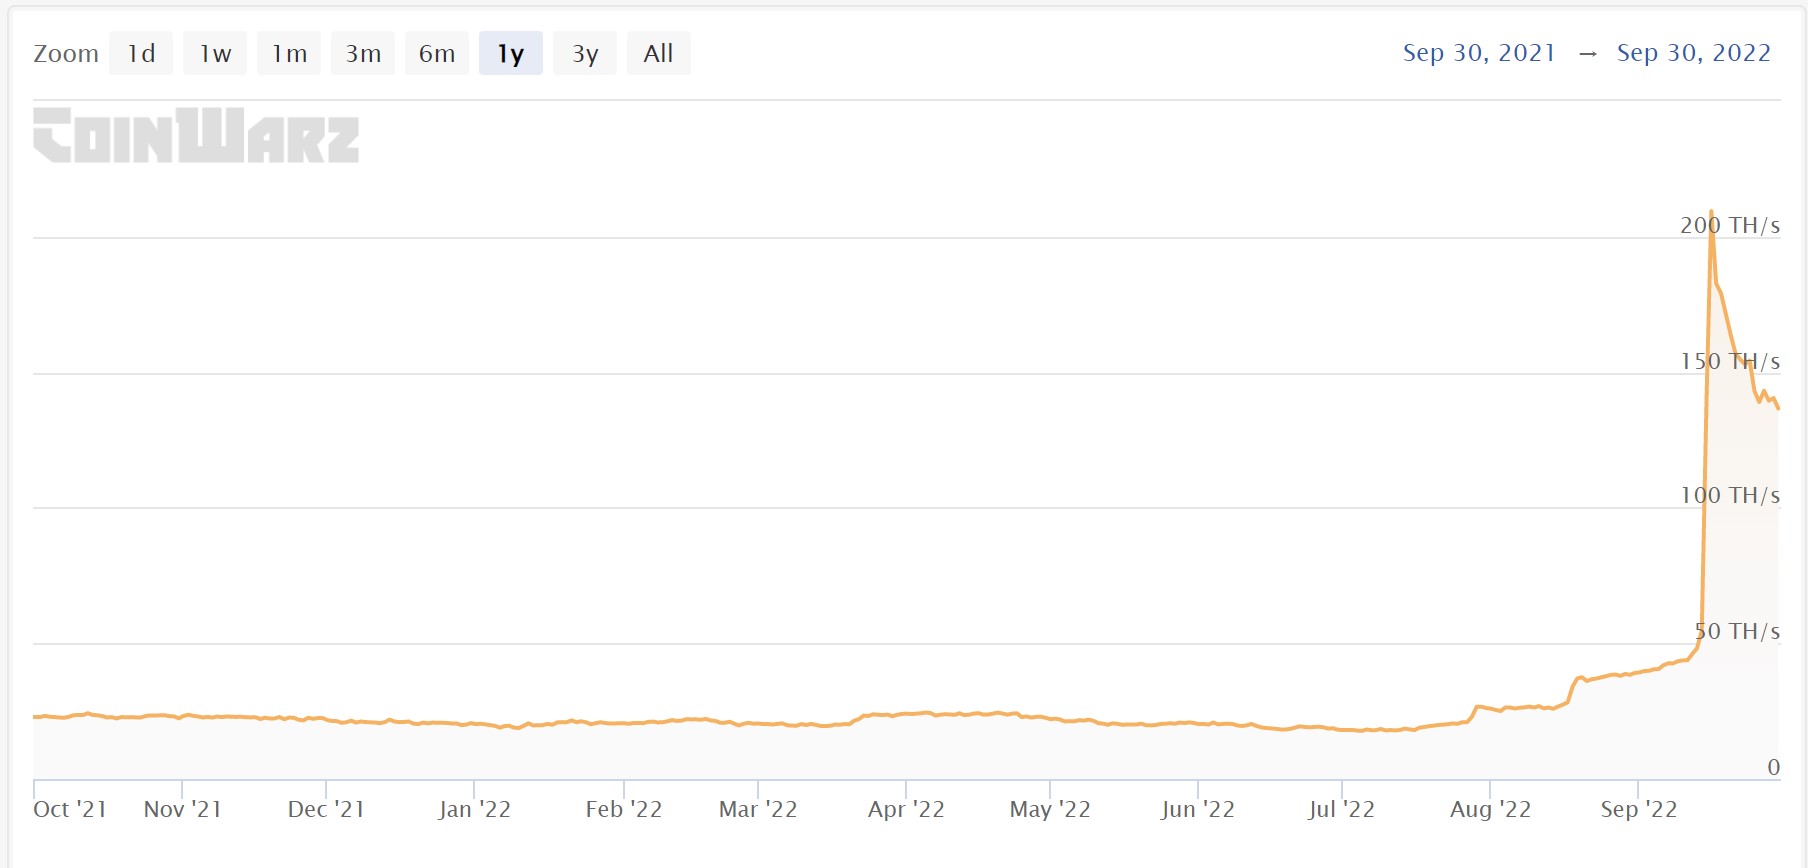The height and width of the screenshot is (868, 1808).
Task: Select the 1y zoom range
Action: pos(511,53)
